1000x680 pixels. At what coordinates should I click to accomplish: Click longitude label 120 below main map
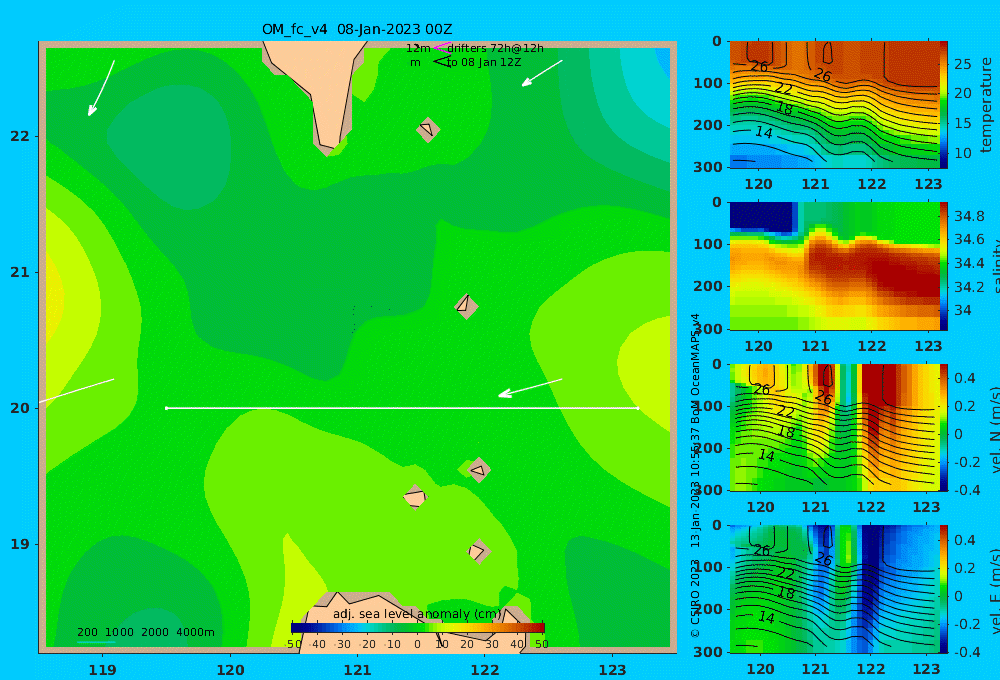(x=230, y=670)
